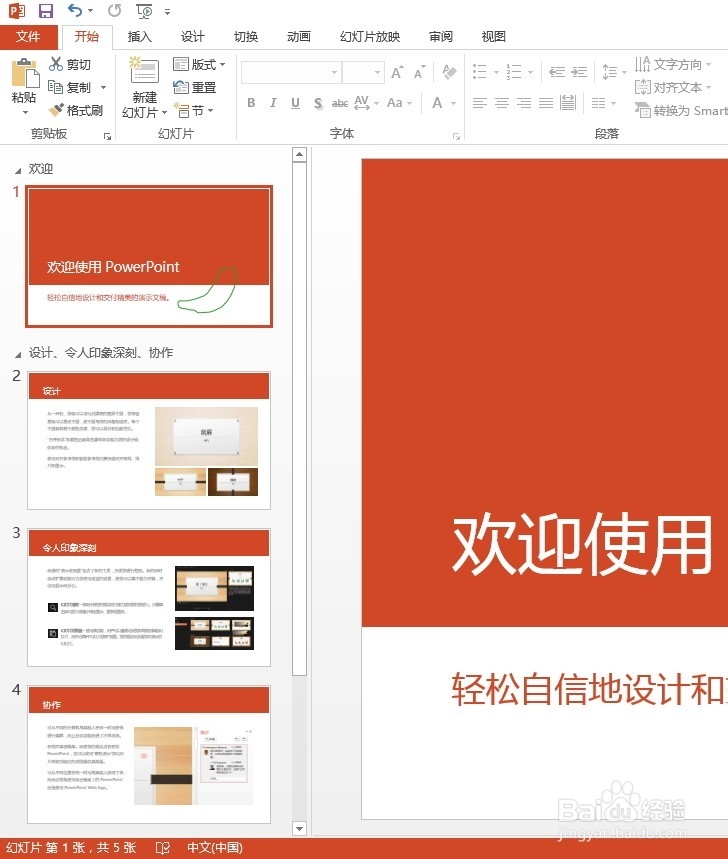Viewport: 728px width, 859px height.
Task: Click the Paste (粘贴) clipboard icon
Action: [25, 73]
